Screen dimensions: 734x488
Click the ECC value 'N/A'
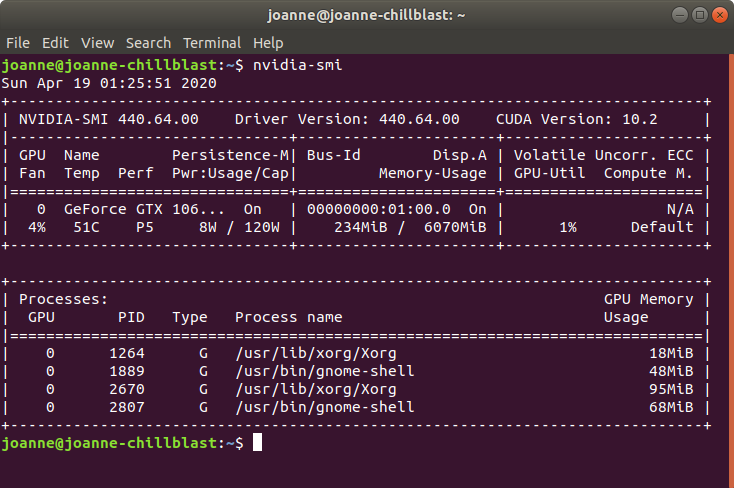pyautogui.click(x=680, y=209)
